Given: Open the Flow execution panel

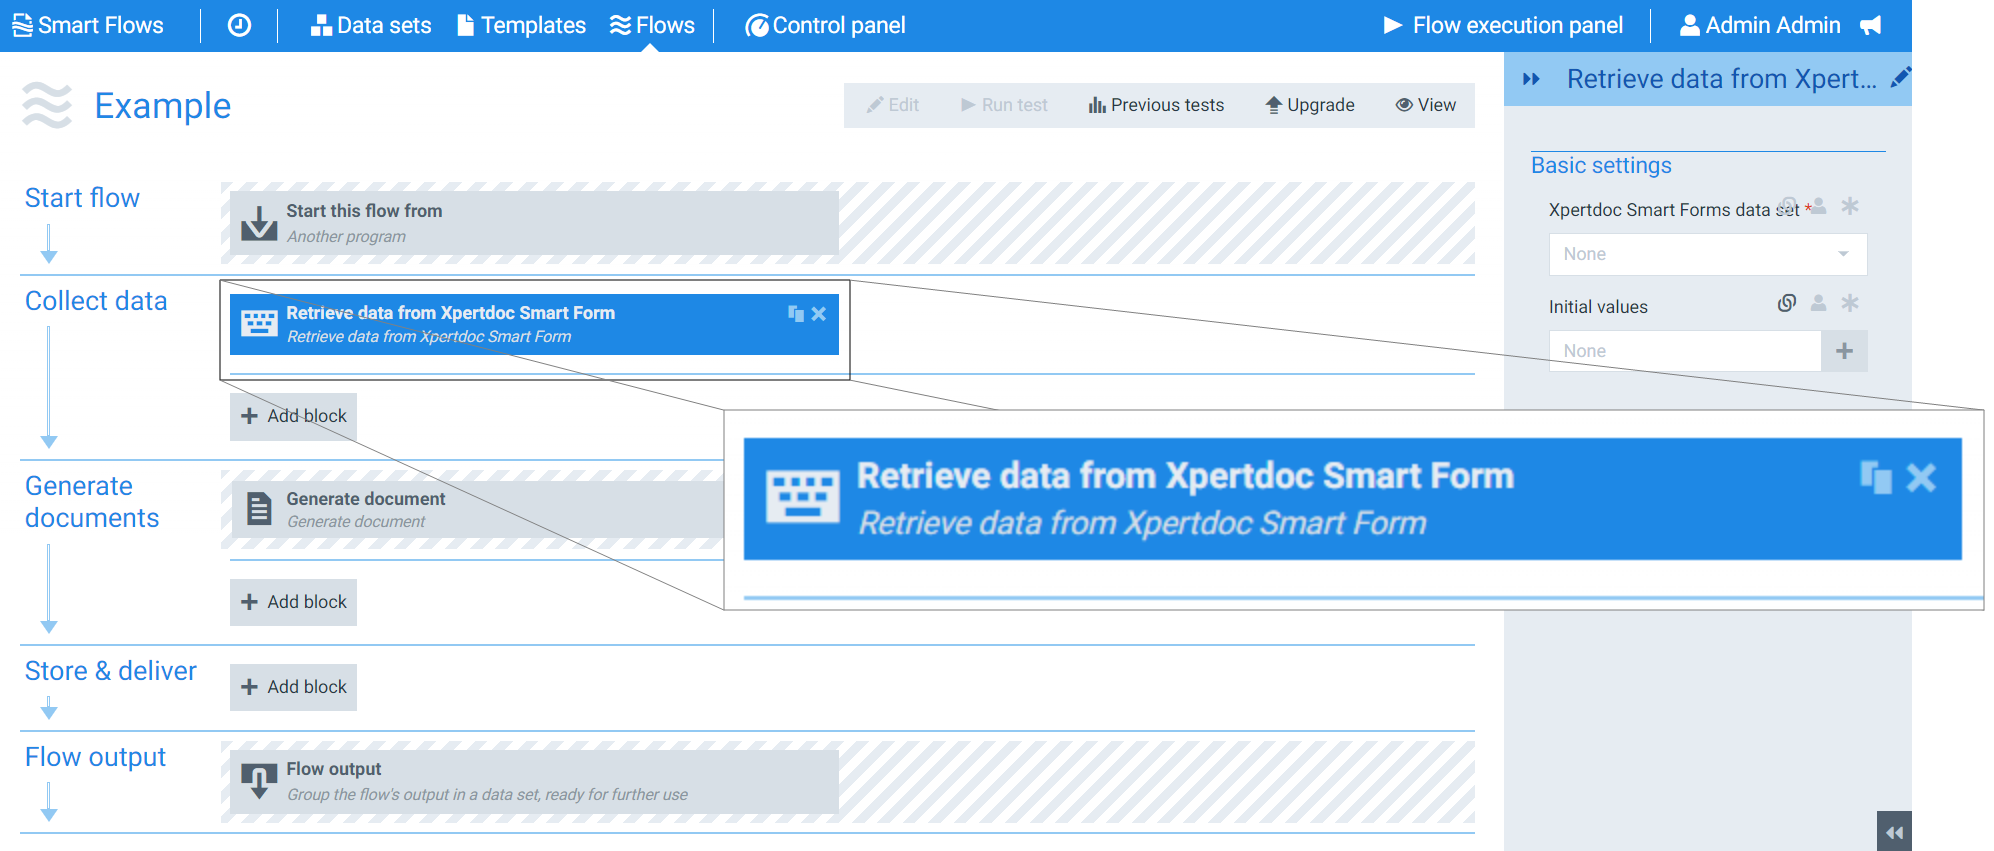Looking at the screenshot, I should (x=1503, y=25).
